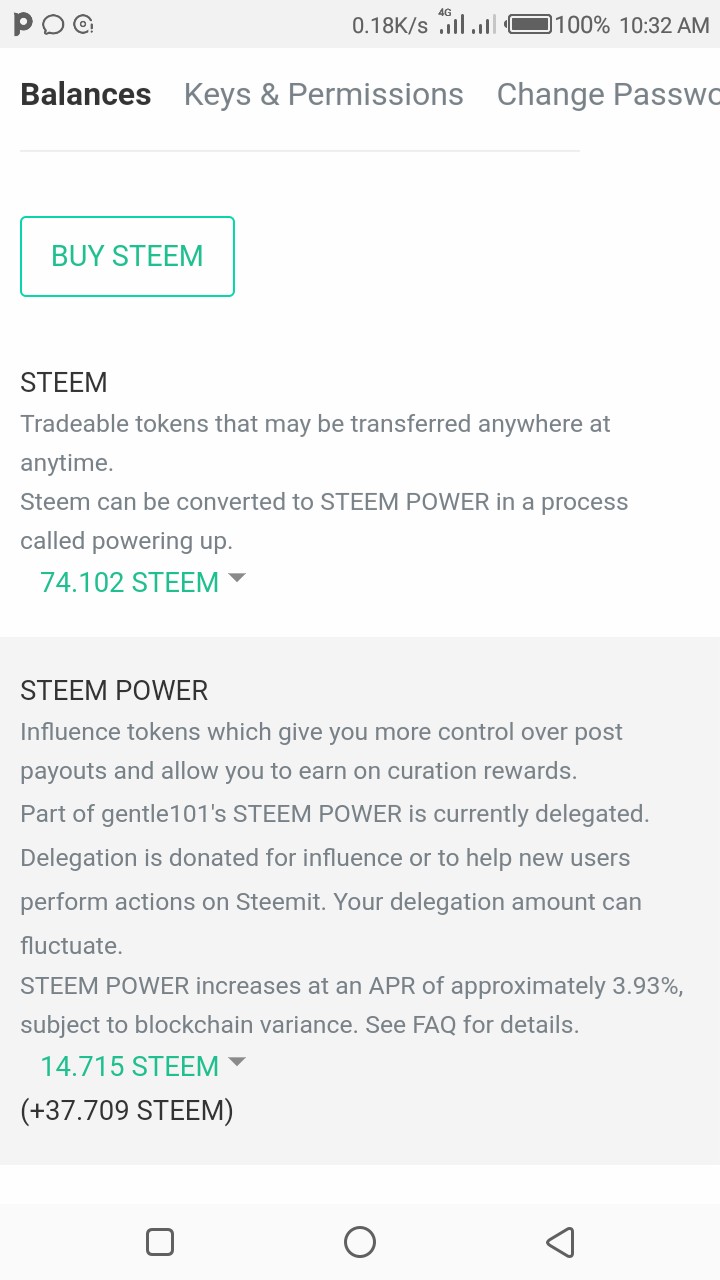Open the Keys & Permissions tab
This screenshot has width=720, height=1280.
click(323, 95)
